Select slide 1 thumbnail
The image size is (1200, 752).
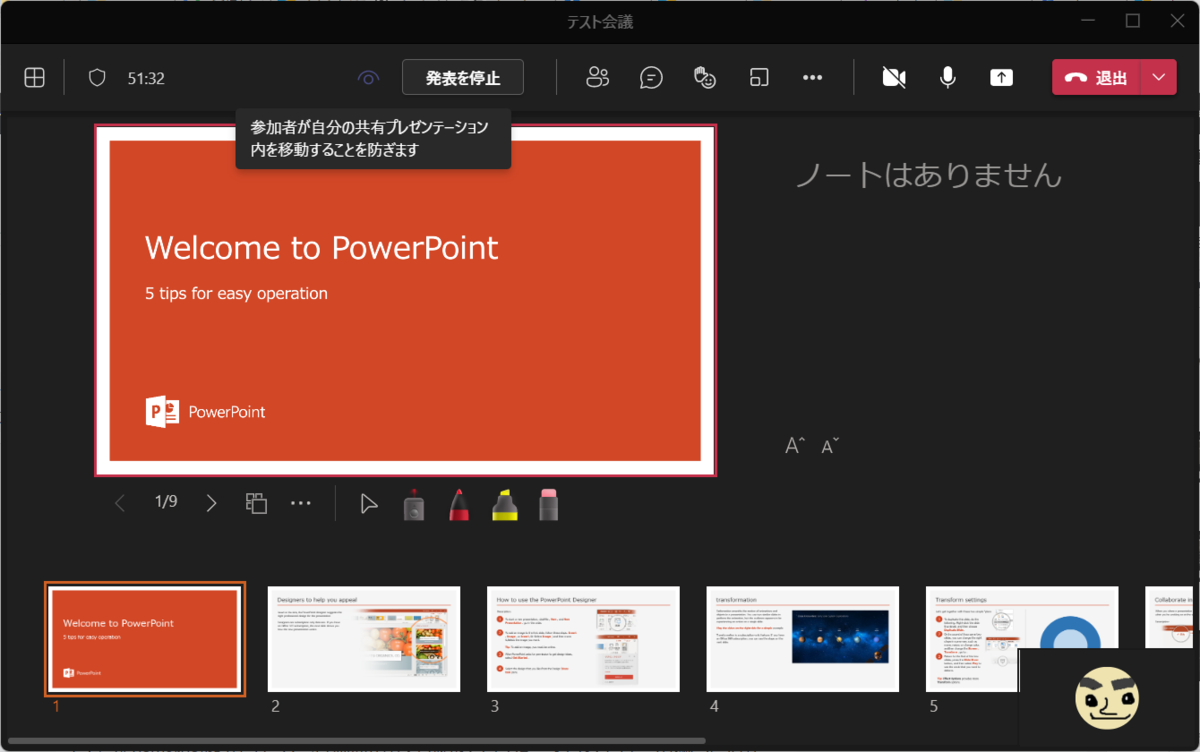click(x=145, y=638)
